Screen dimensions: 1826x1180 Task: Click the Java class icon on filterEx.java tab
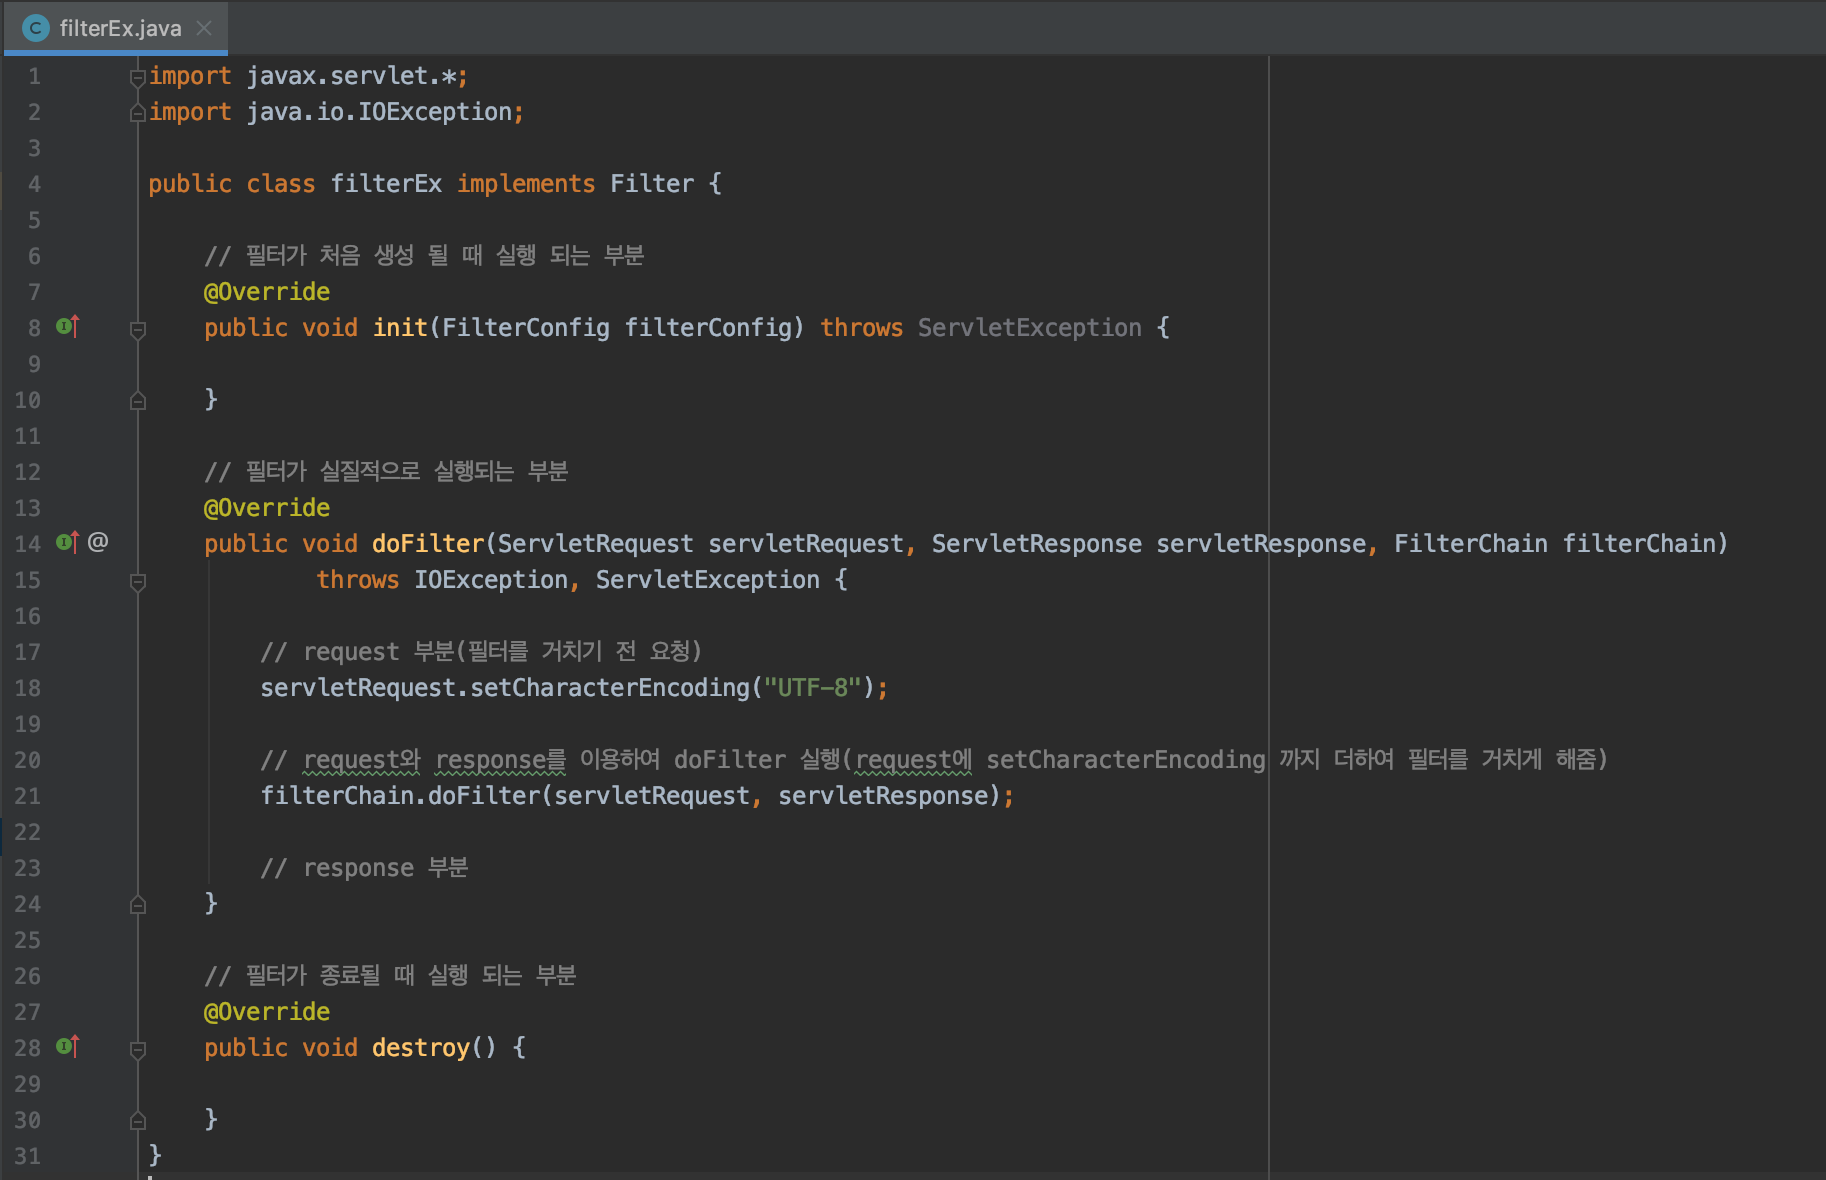pos(36,28)
